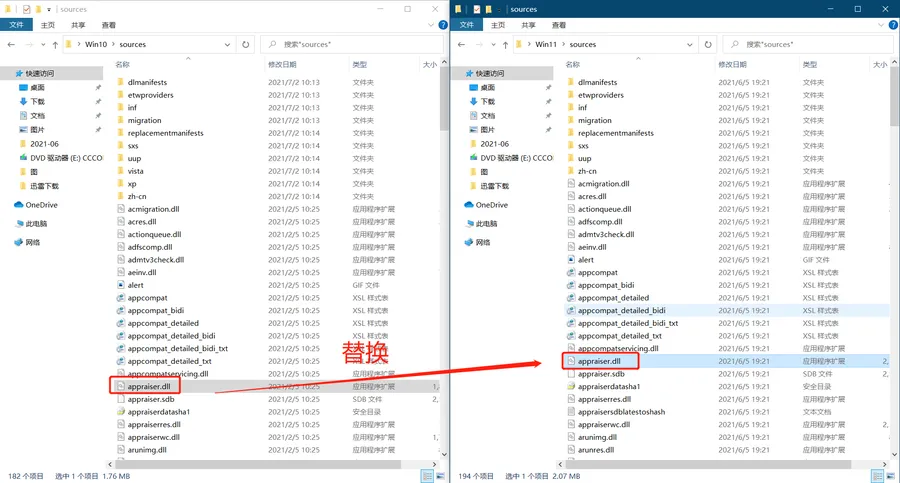
Task: Select the vista folder in Win10 window
Action: pyautogui.click(x=135, y=171)
